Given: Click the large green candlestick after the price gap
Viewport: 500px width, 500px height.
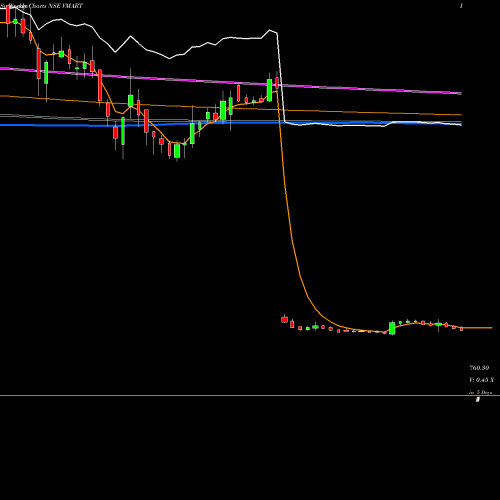Looking at the screenshot, I should [392, 328].
